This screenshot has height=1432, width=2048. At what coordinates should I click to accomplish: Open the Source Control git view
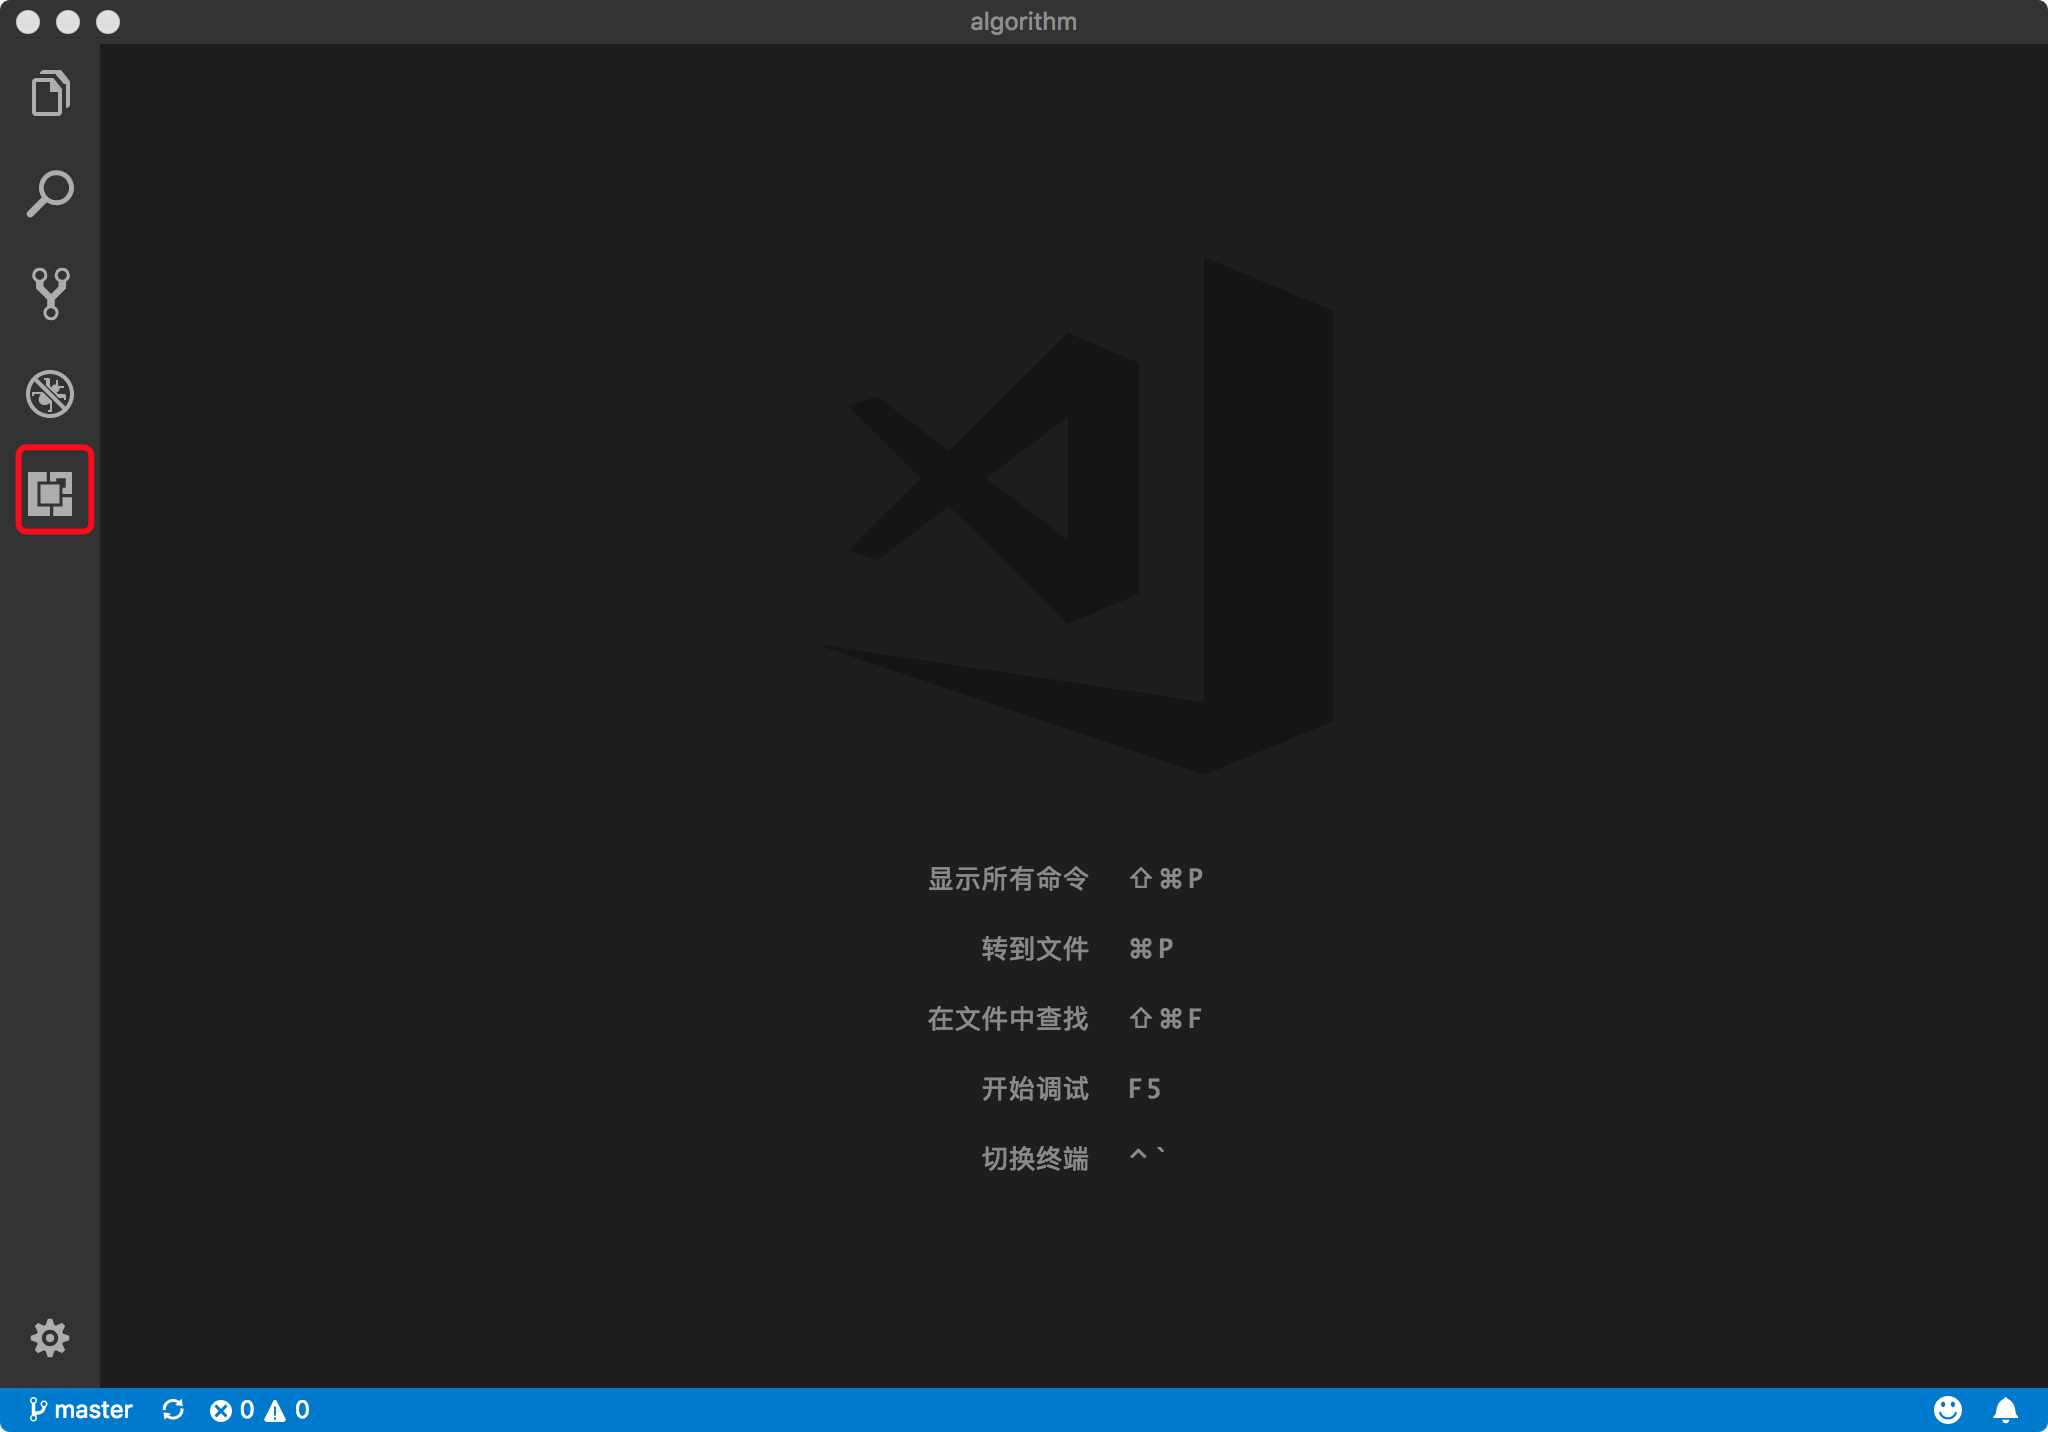pyautogui.click(x=50, y=293)
